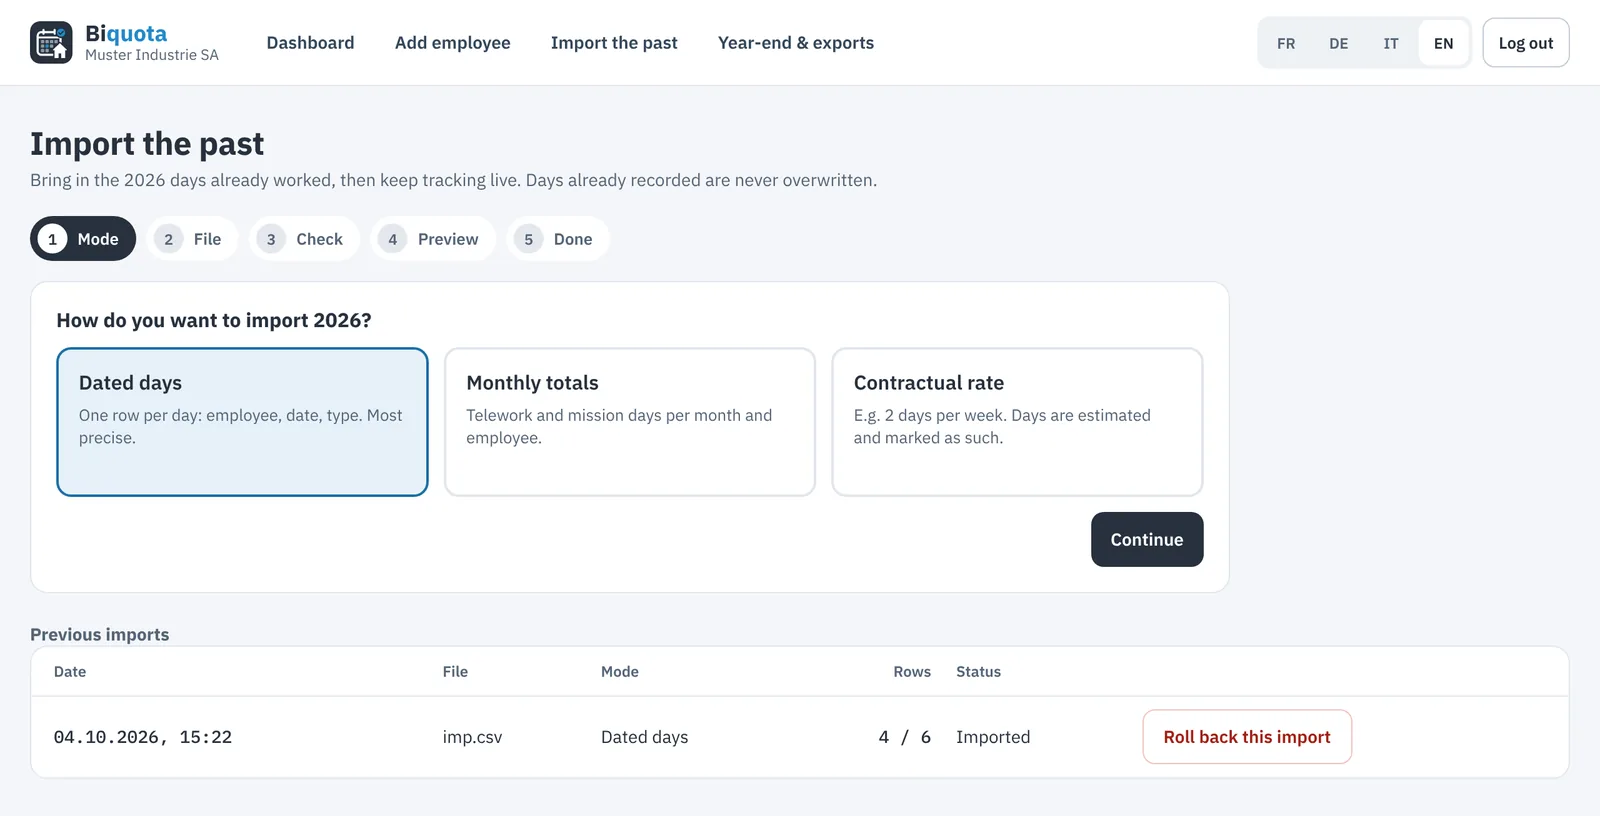Click the Biquota calendar logo icon
This screenshot has height=816, width=1600.
coord(51,42)
